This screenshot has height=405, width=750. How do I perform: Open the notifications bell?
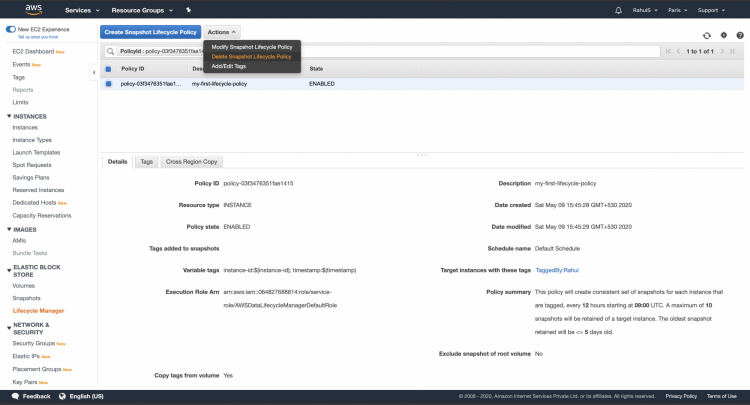[617, 10]
